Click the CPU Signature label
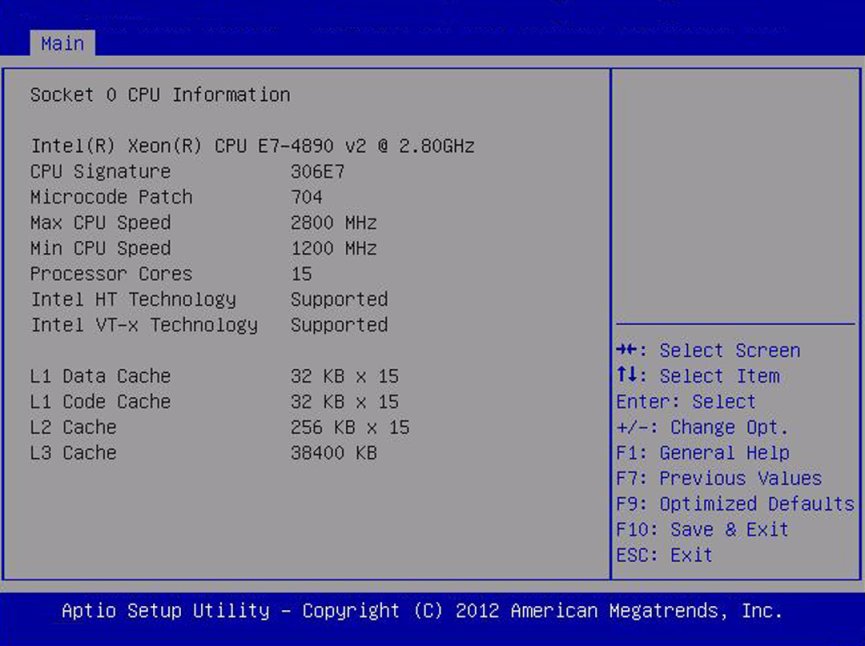865x646 pixels. click(x=100, y=172)
